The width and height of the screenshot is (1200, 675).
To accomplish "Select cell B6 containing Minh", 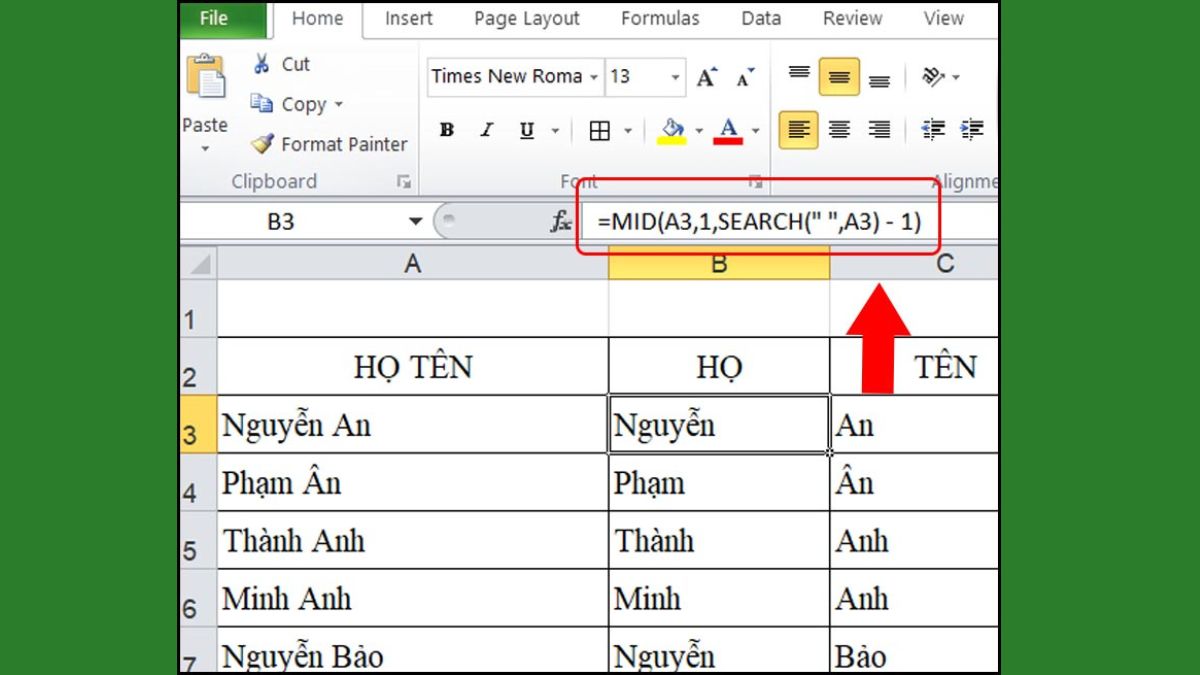I will pos(719,598).
